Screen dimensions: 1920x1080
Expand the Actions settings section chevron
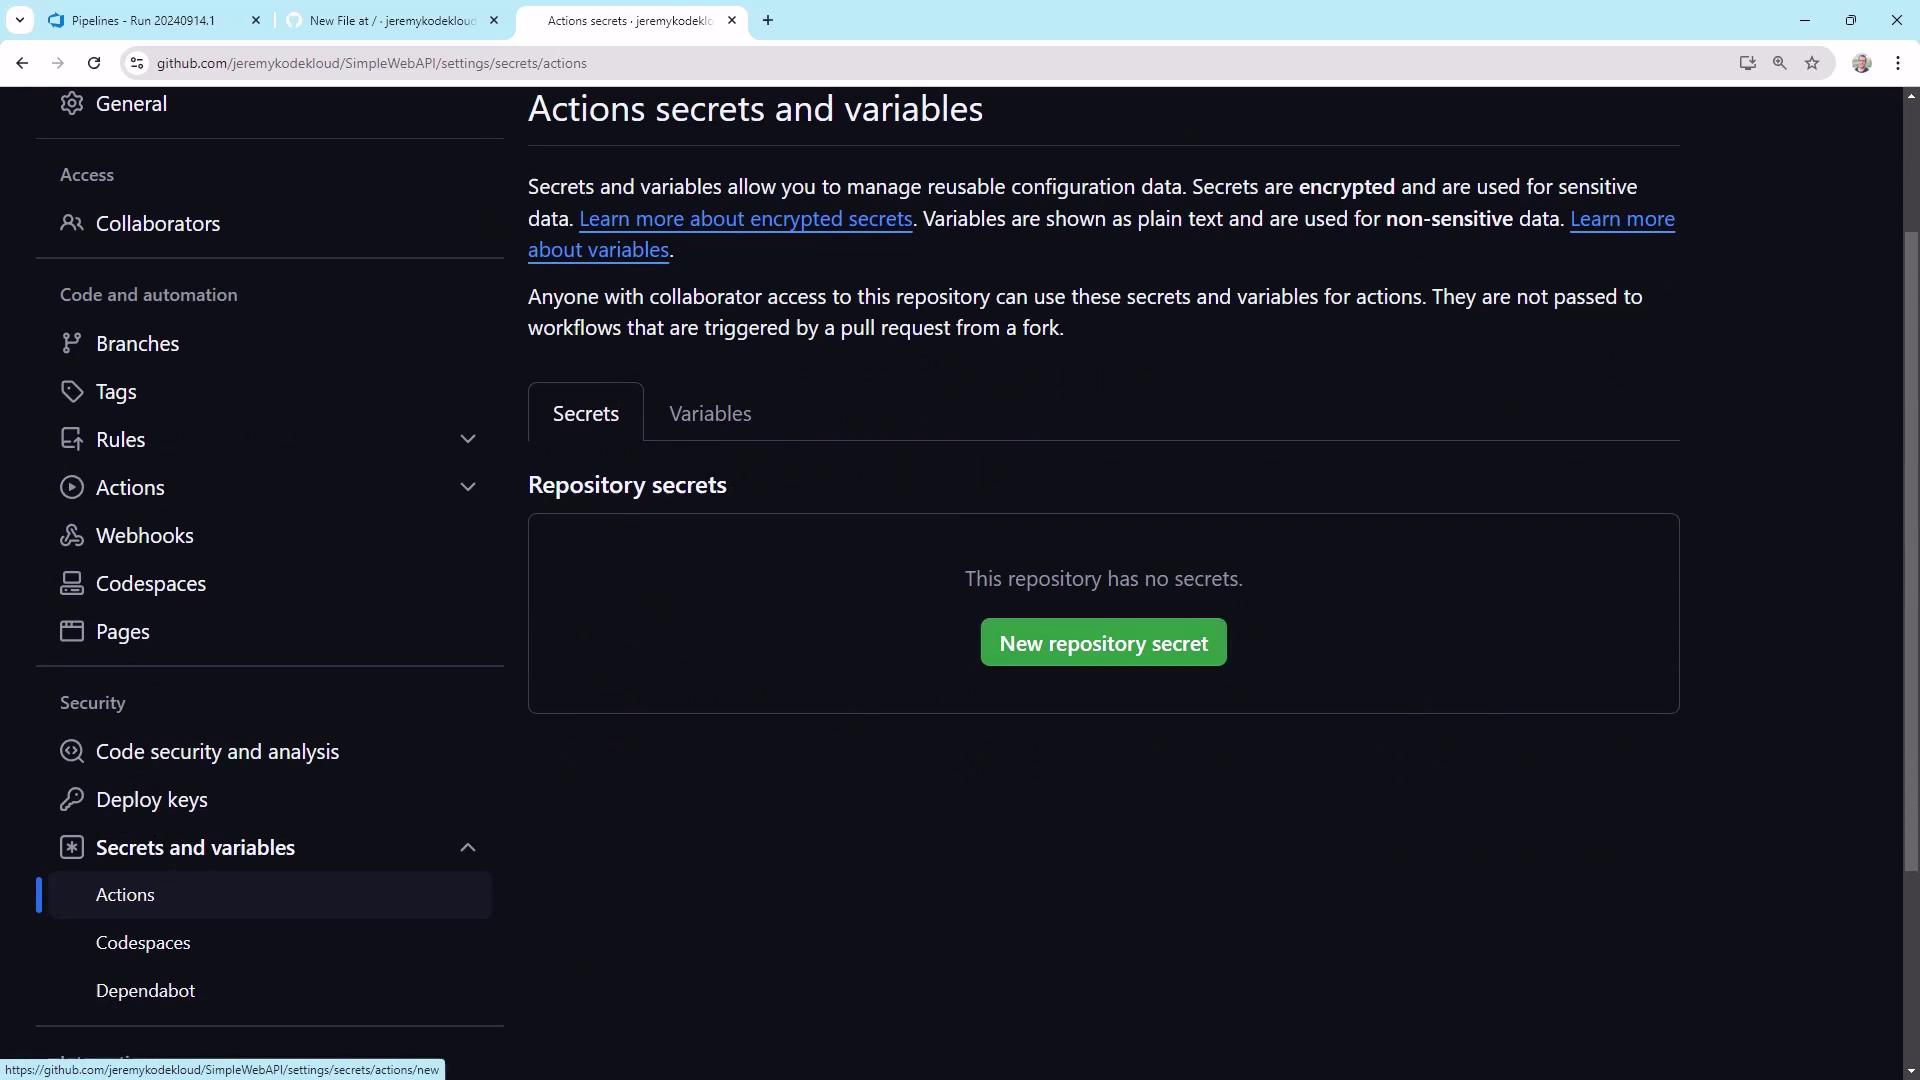[x=467, y=487]
